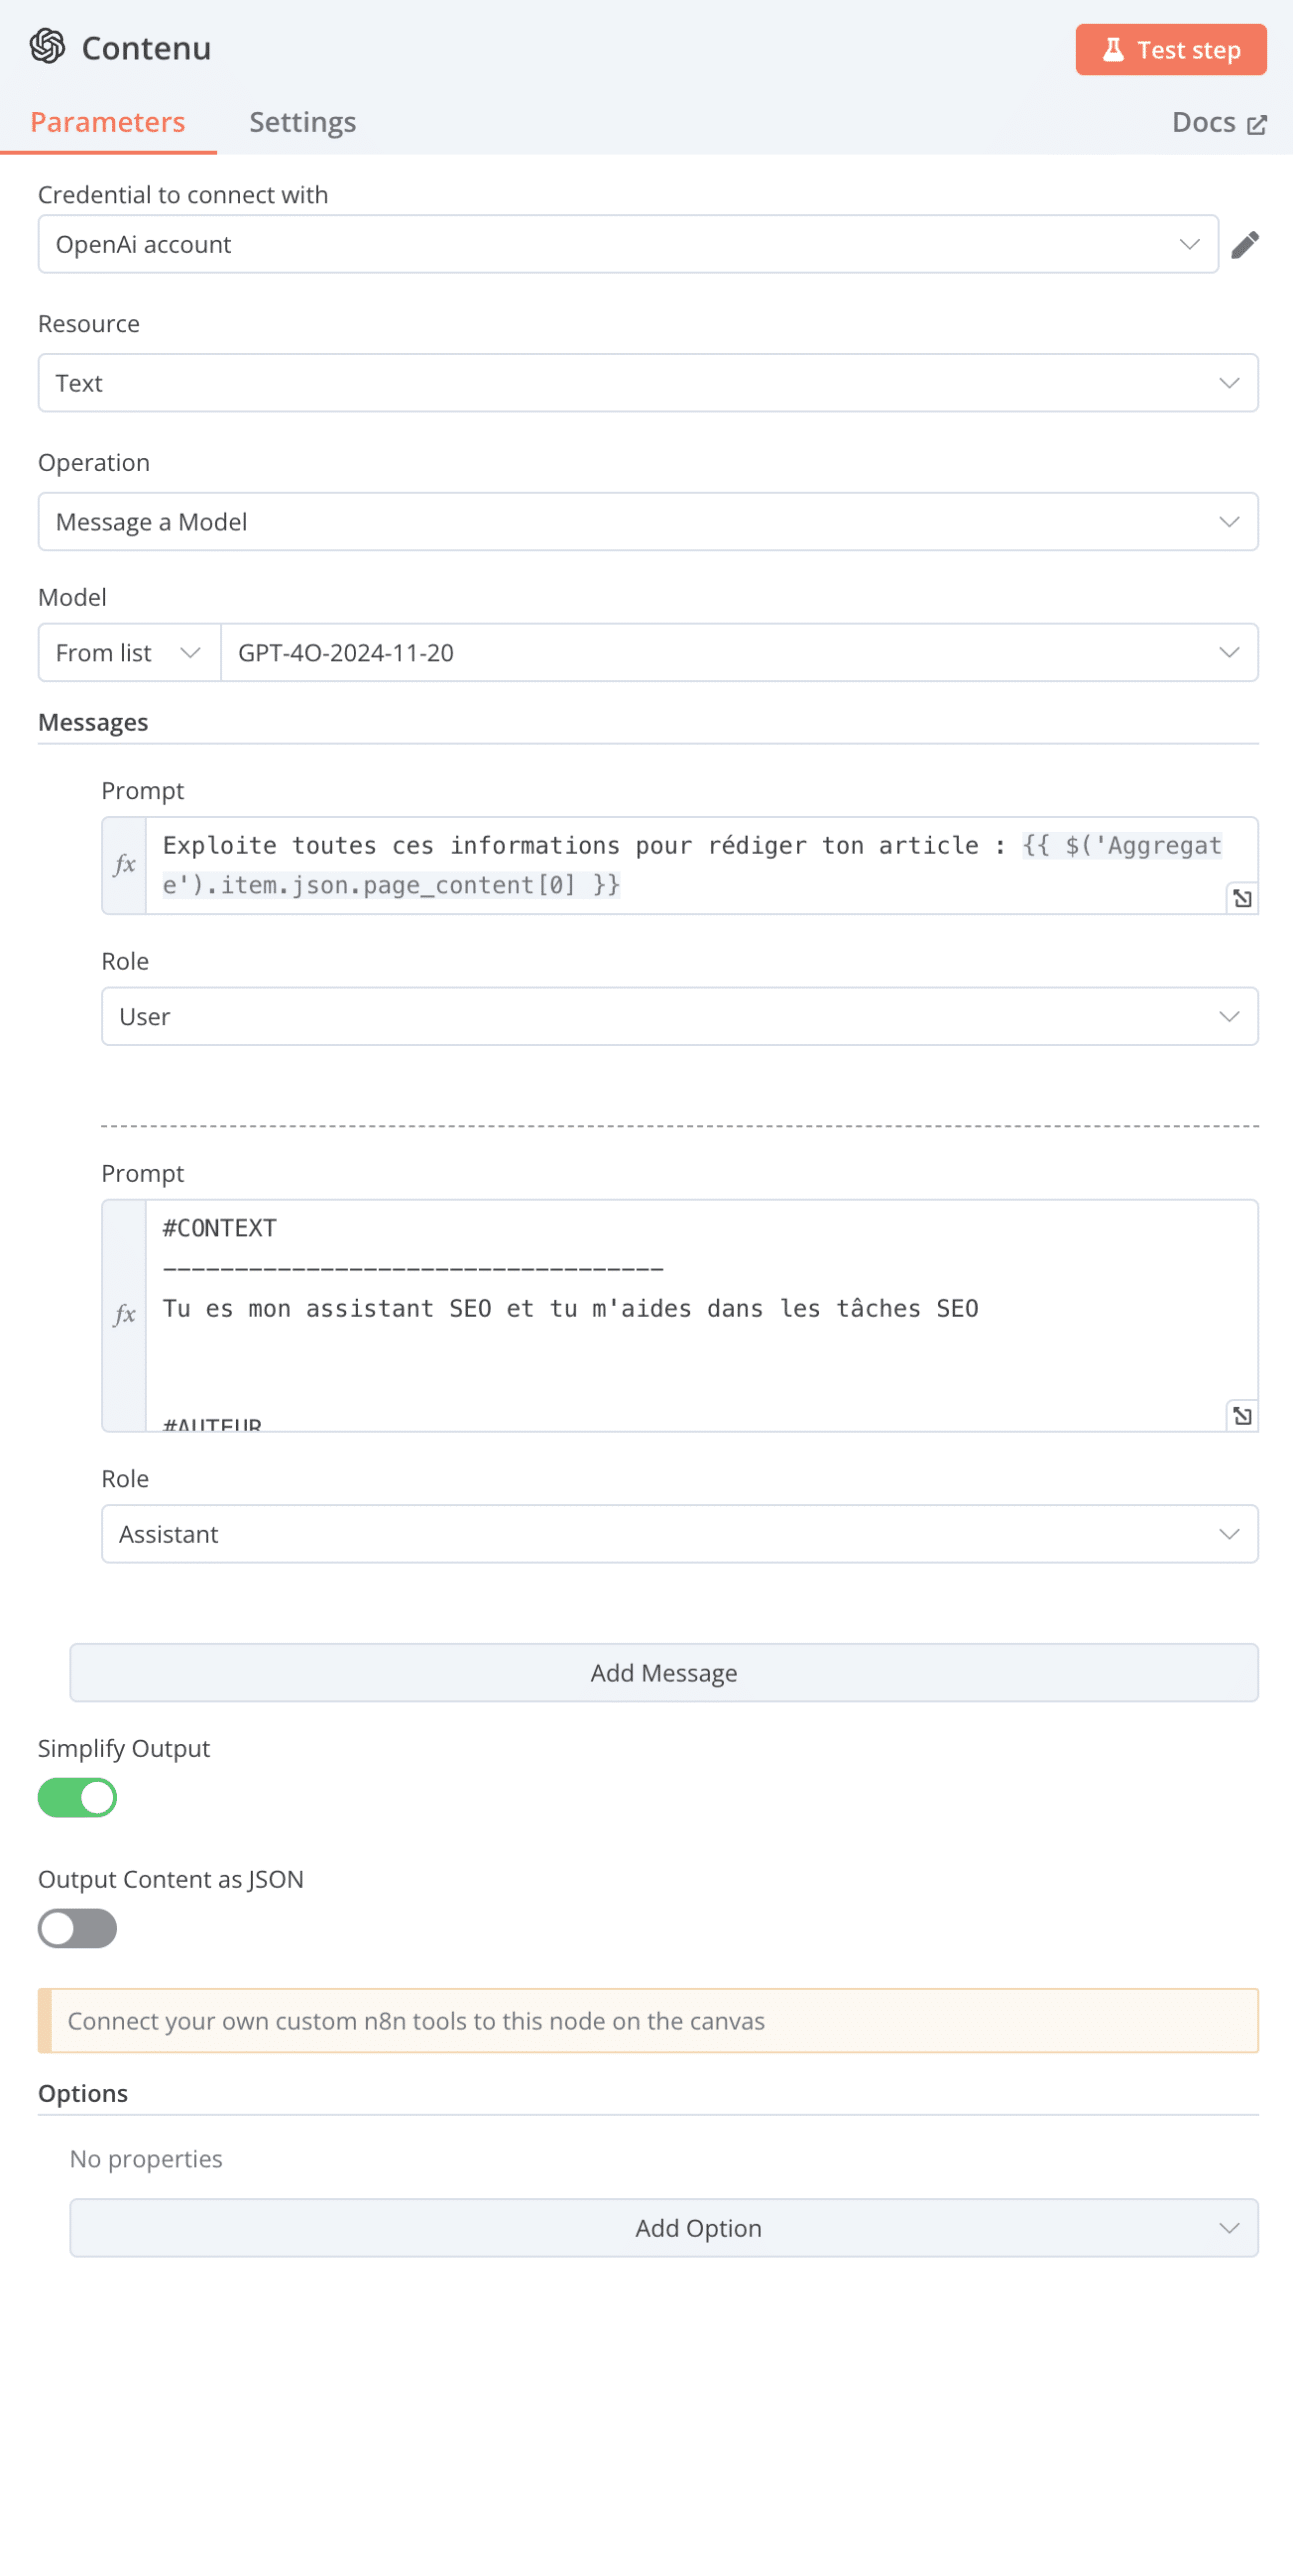Screen dimensions: 1293x2560
Task: Click the OpenAI logo icon beside Contenu
Action: (x=47, y=47)
